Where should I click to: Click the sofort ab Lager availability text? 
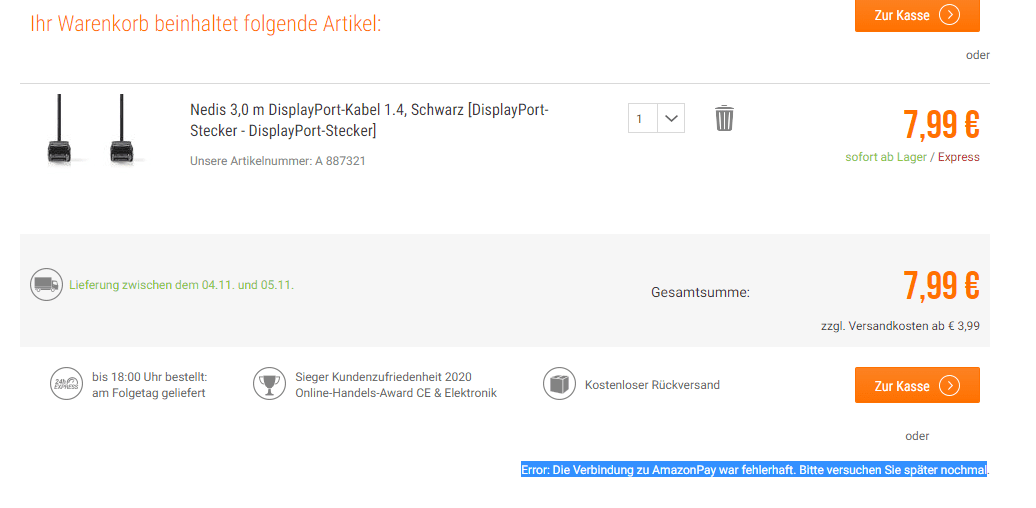pos(886,157)
